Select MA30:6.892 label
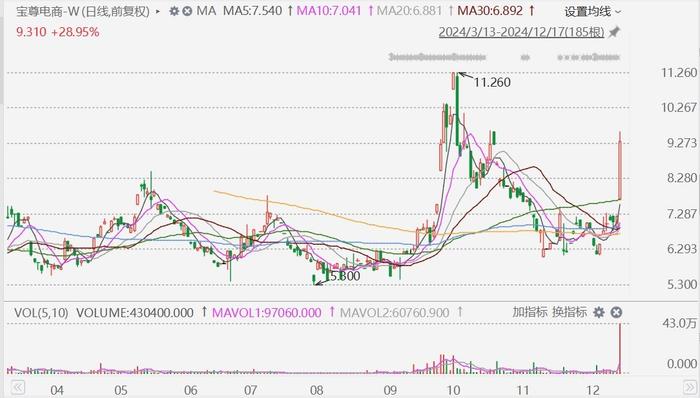This screenshot has height=398, width=700. [490, 11]
